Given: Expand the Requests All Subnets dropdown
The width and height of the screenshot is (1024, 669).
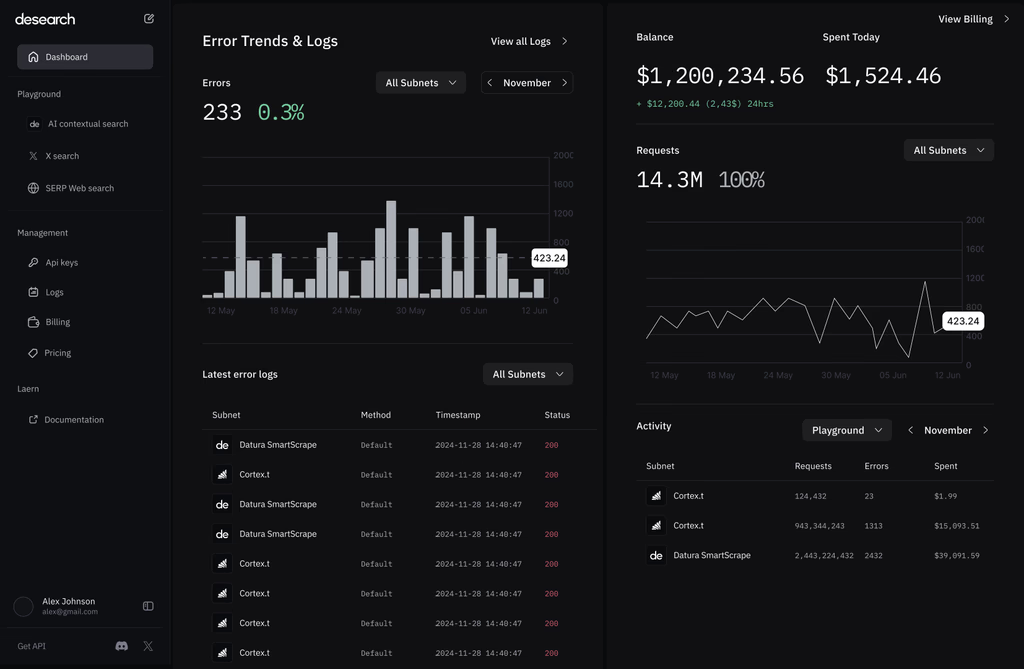Looking at the screenshot, I should (949, 150).
